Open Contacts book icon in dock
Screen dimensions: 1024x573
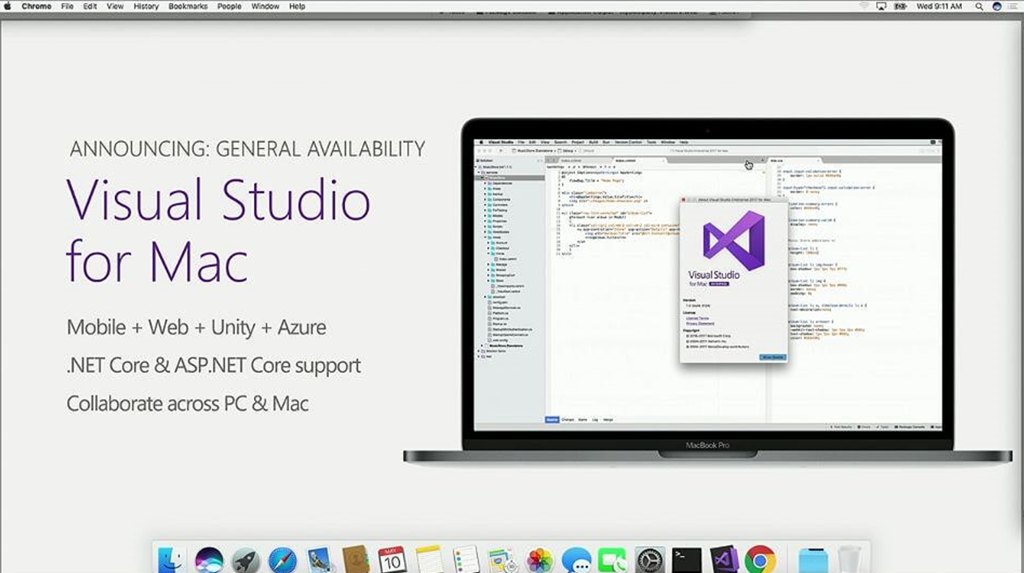[x=355, y=560]
